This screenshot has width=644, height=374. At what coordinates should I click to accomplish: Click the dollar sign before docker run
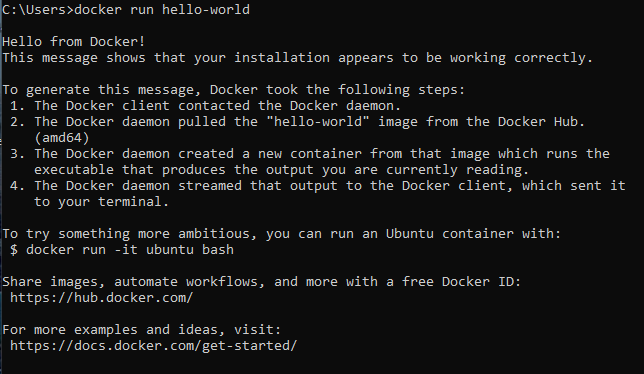tap(14, 250)
